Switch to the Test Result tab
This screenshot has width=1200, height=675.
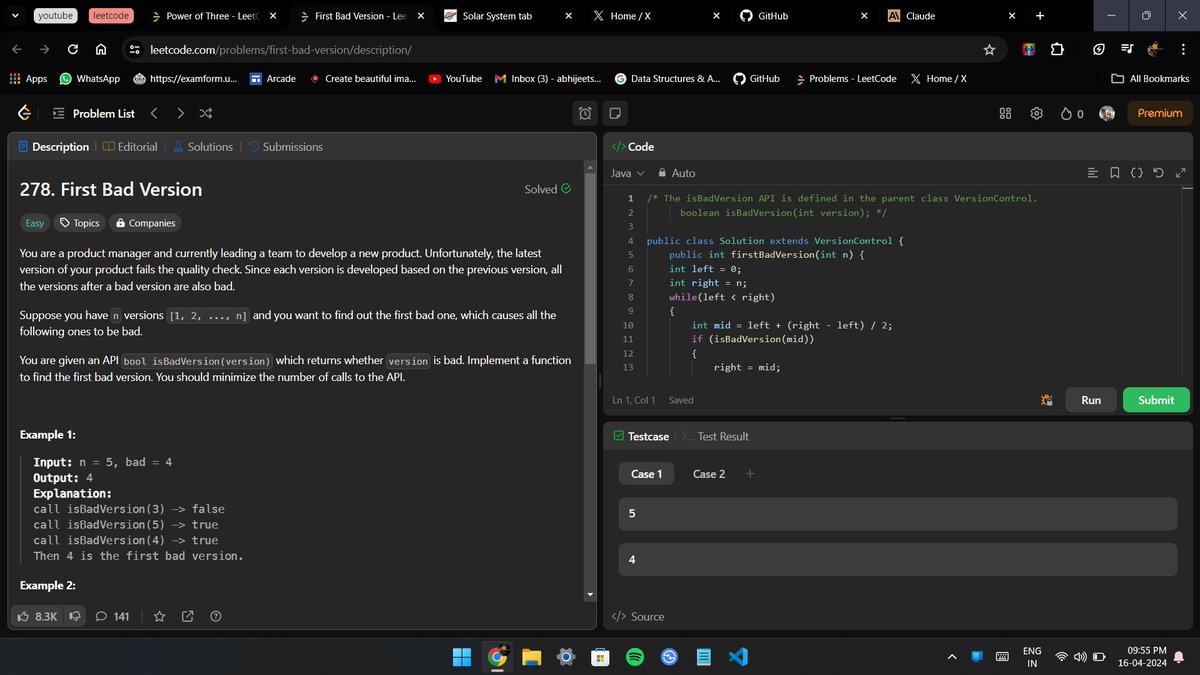[715, 437]
